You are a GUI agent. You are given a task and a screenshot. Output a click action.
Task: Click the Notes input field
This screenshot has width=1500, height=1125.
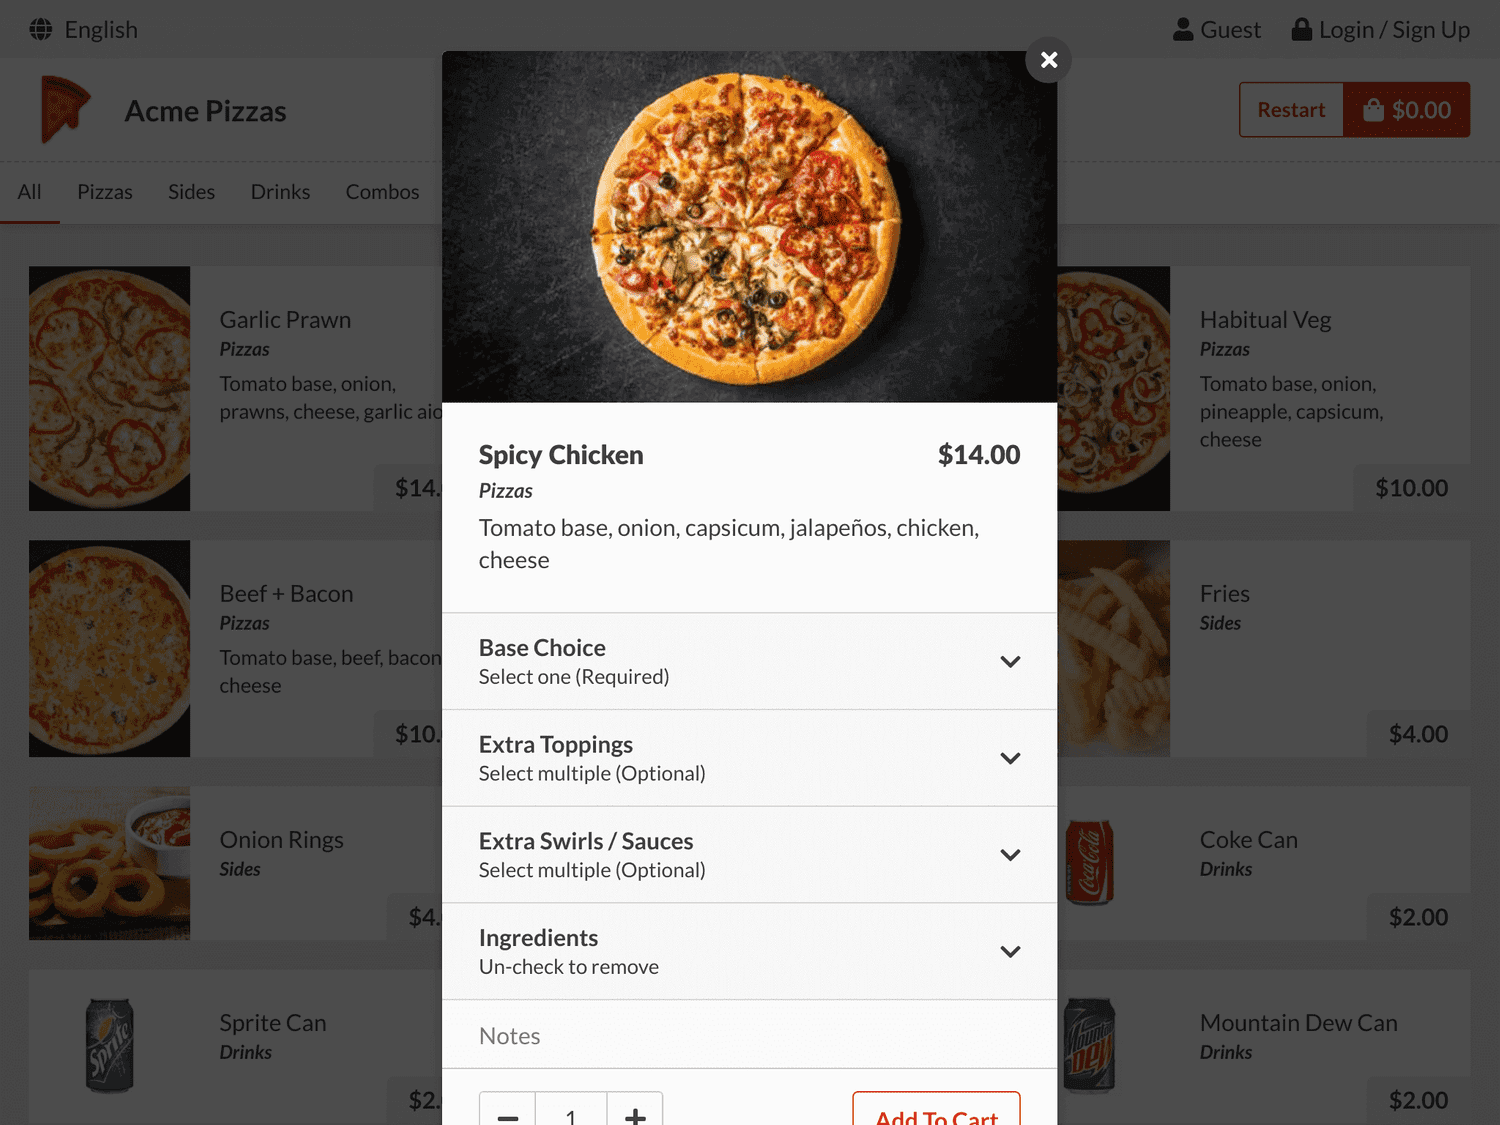pos(750,1035)
